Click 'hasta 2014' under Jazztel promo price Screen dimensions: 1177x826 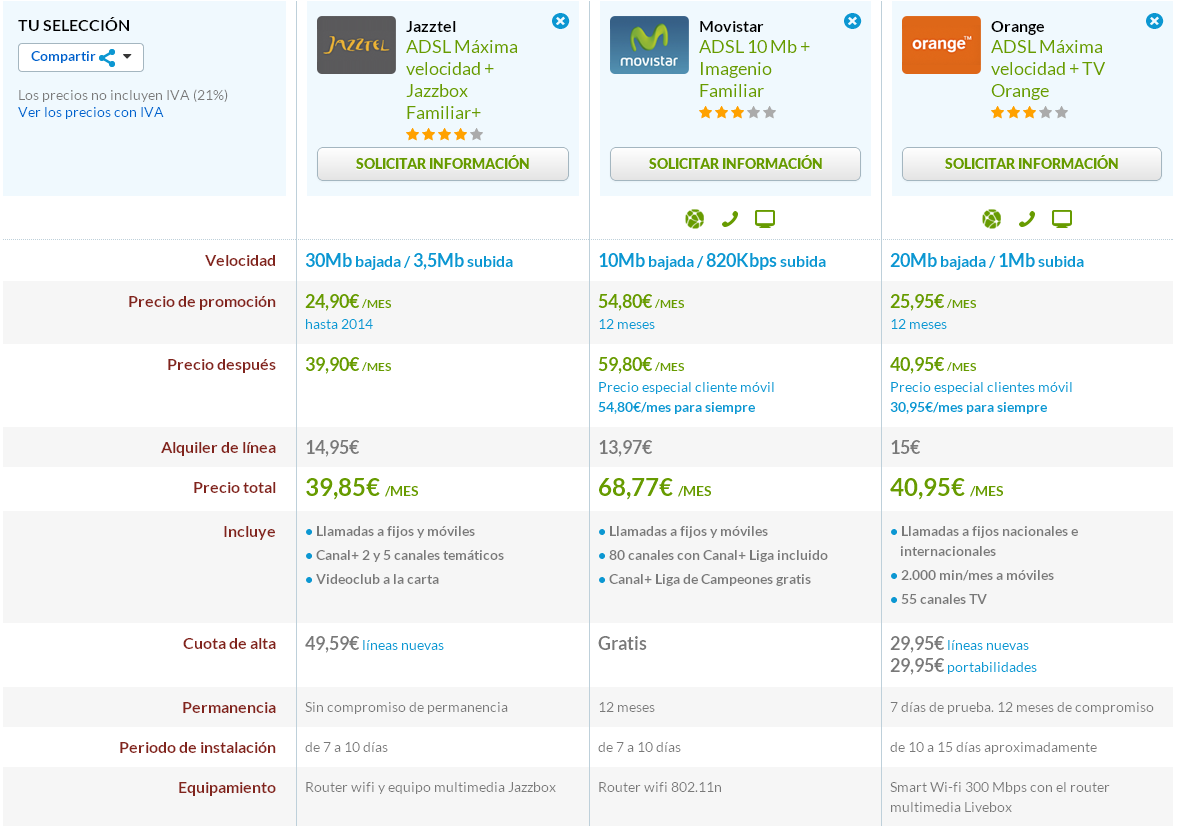pyautogui.click(x=339, y=324)
